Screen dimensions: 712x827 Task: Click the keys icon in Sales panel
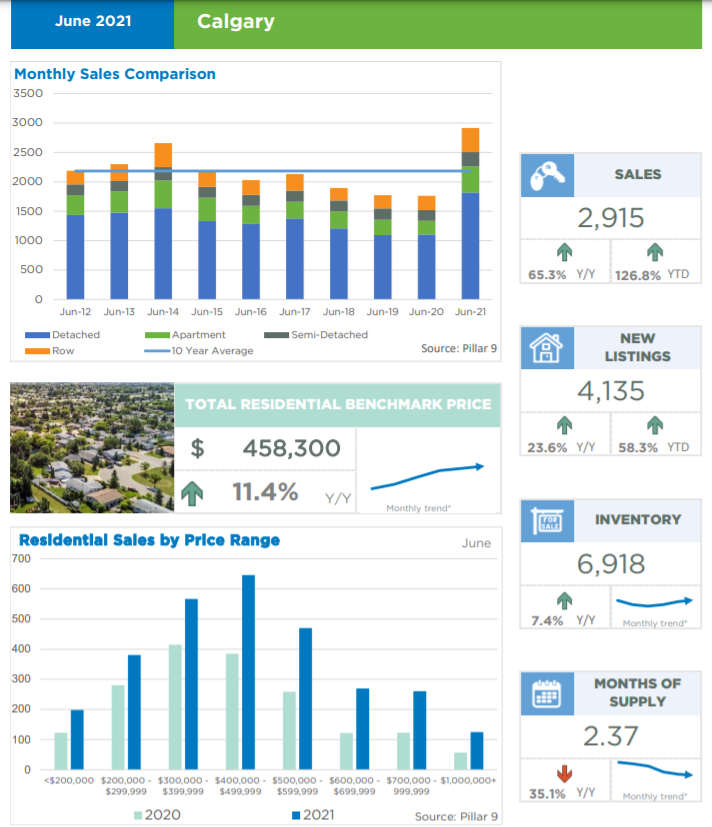coord(547,175)
